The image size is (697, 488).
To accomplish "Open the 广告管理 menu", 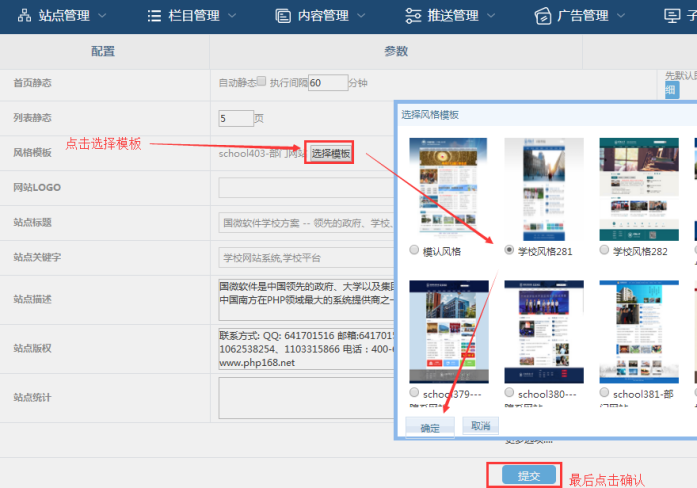I will 621,16.
